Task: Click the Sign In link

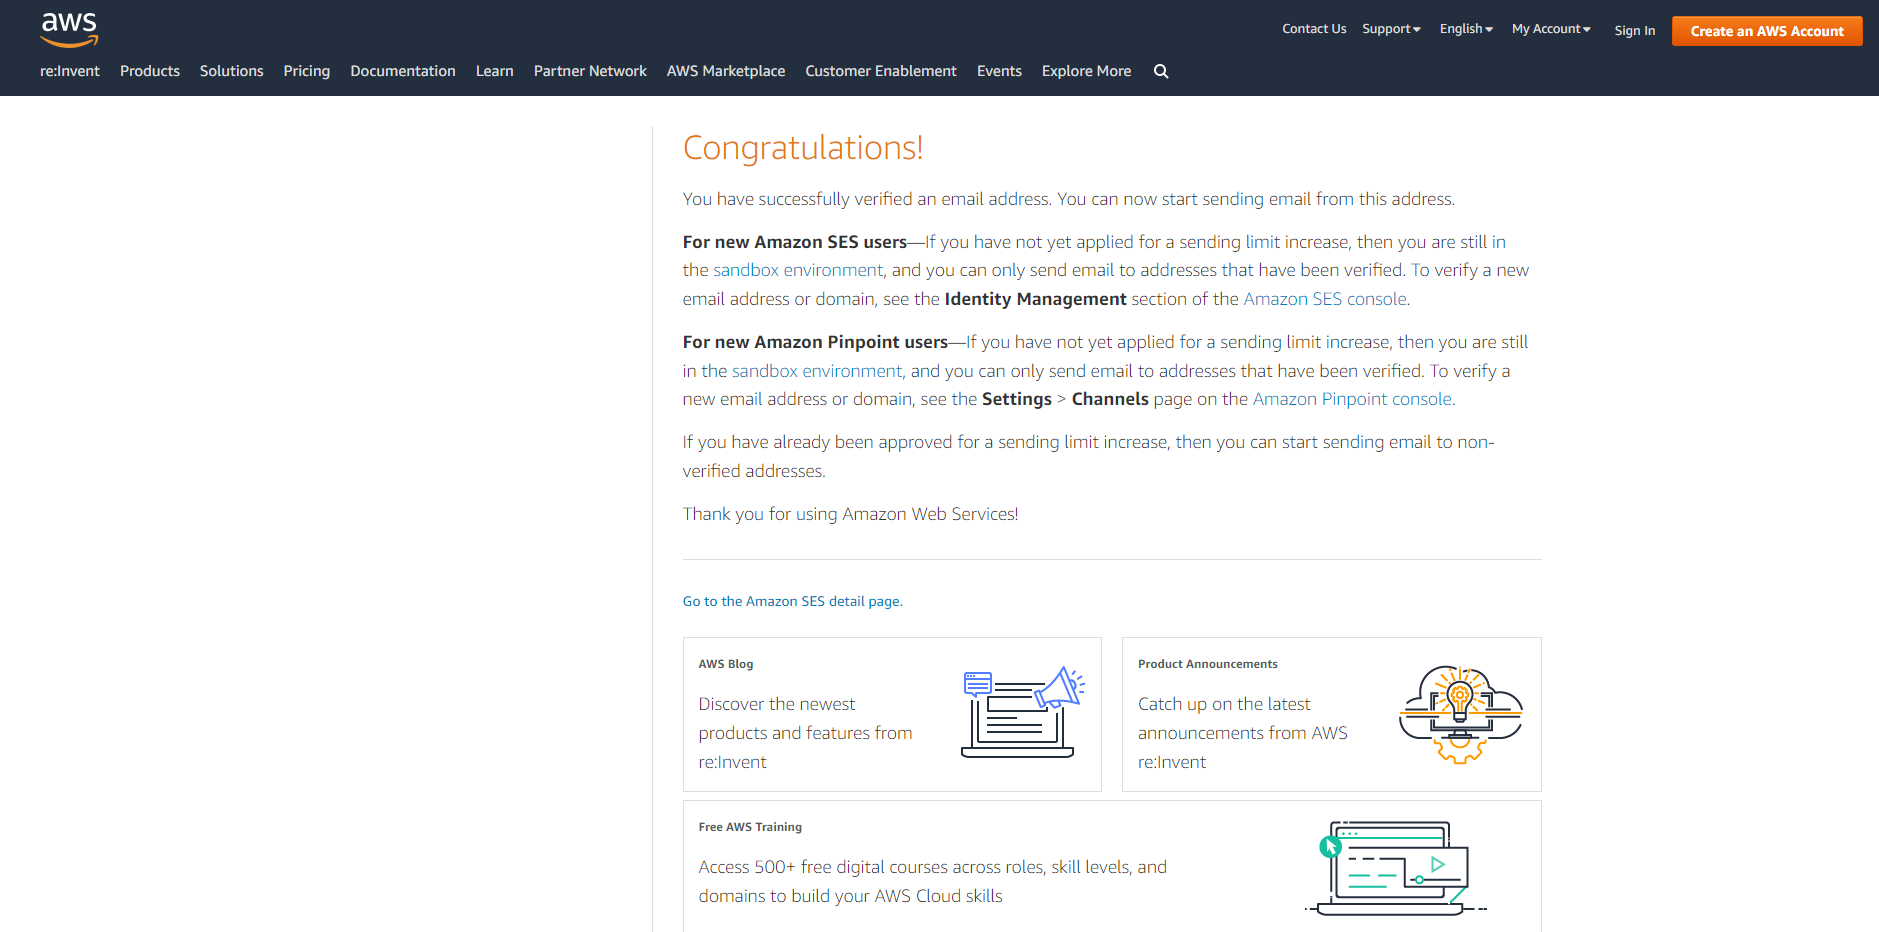Action: point(1634,31)
